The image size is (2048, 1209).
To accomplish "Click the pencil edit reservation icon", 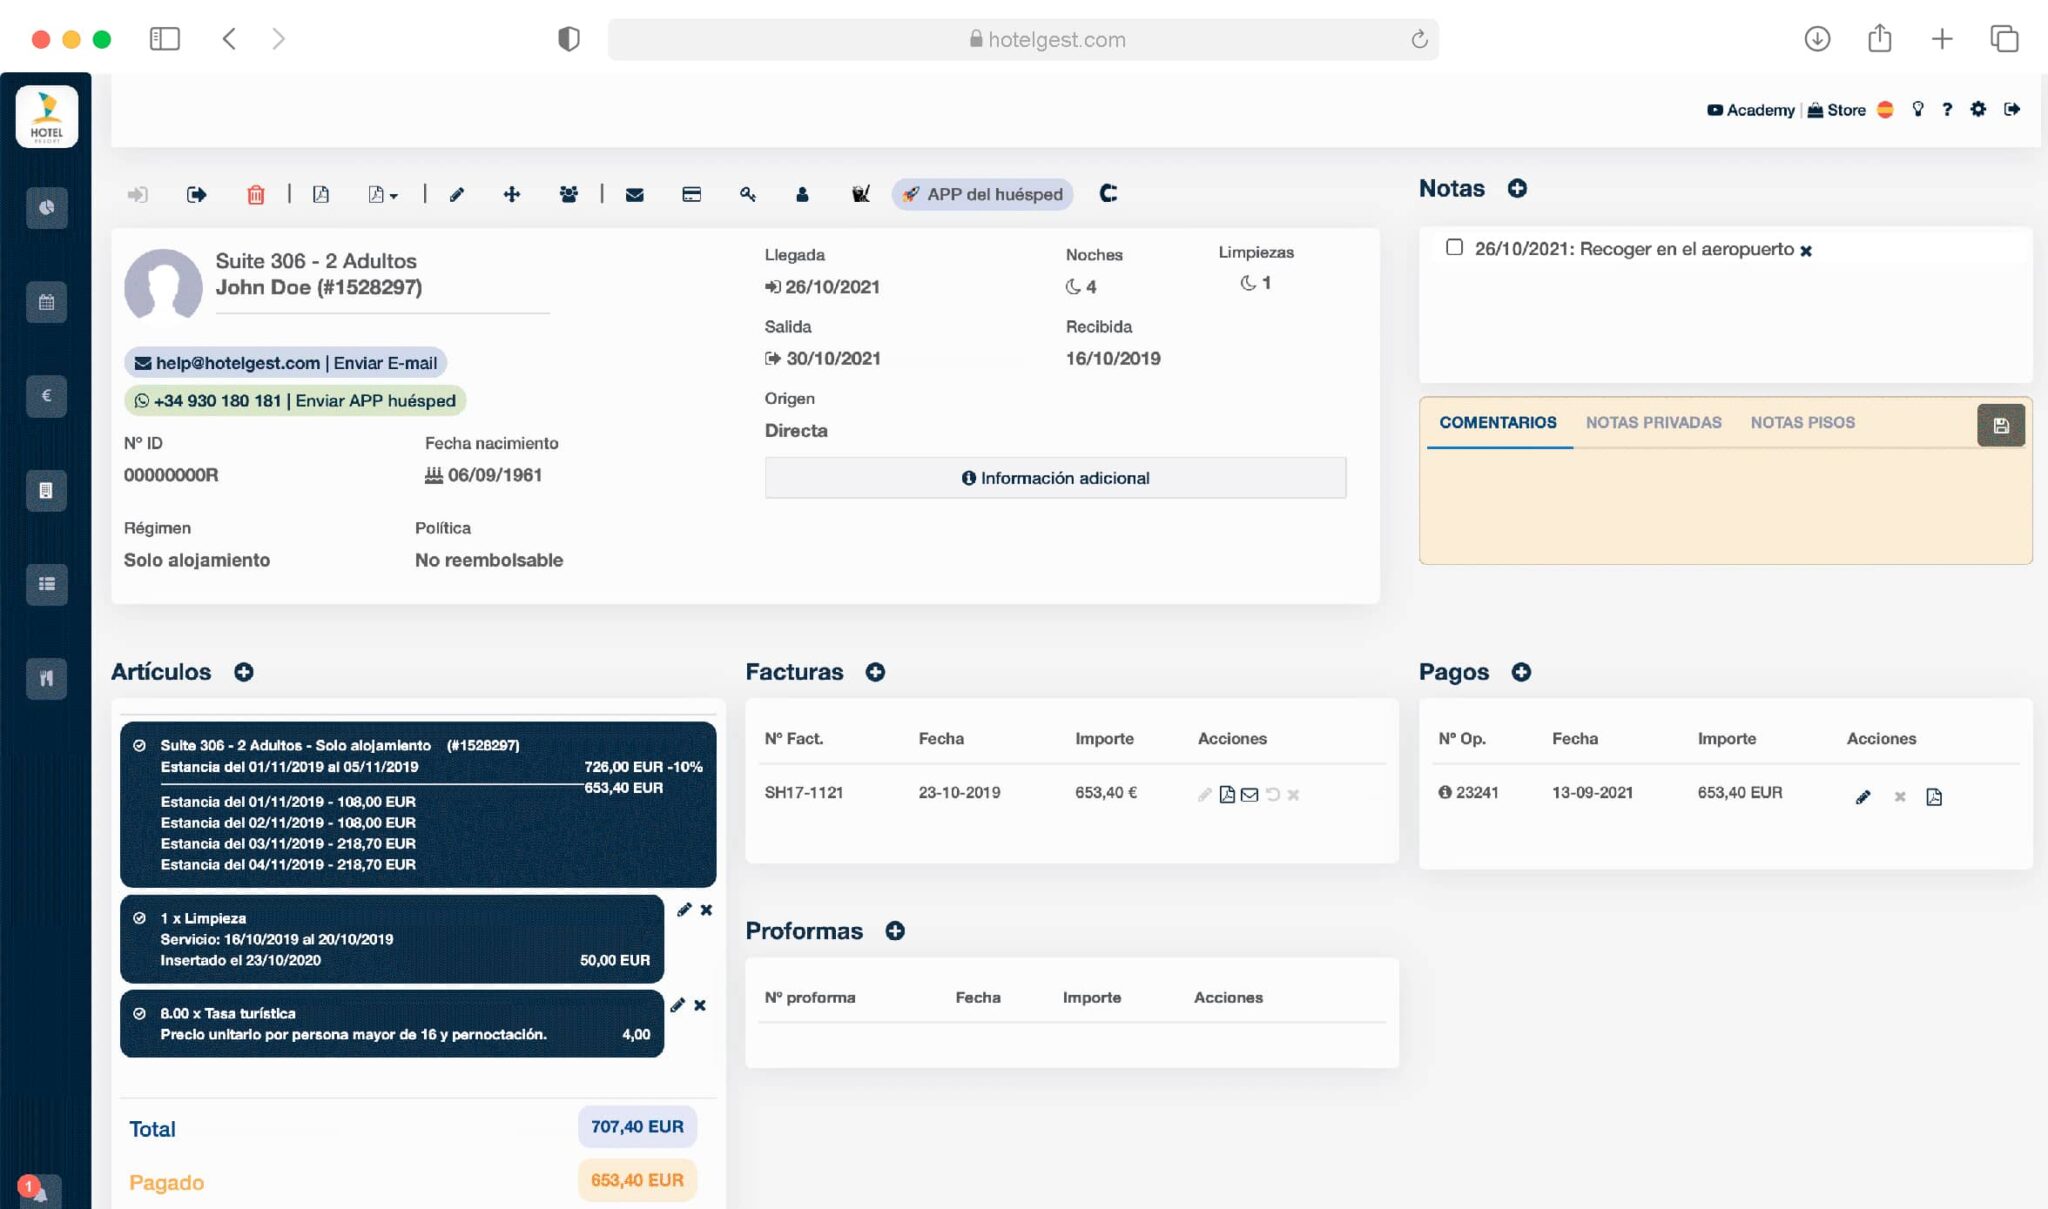I will (457, 194).
